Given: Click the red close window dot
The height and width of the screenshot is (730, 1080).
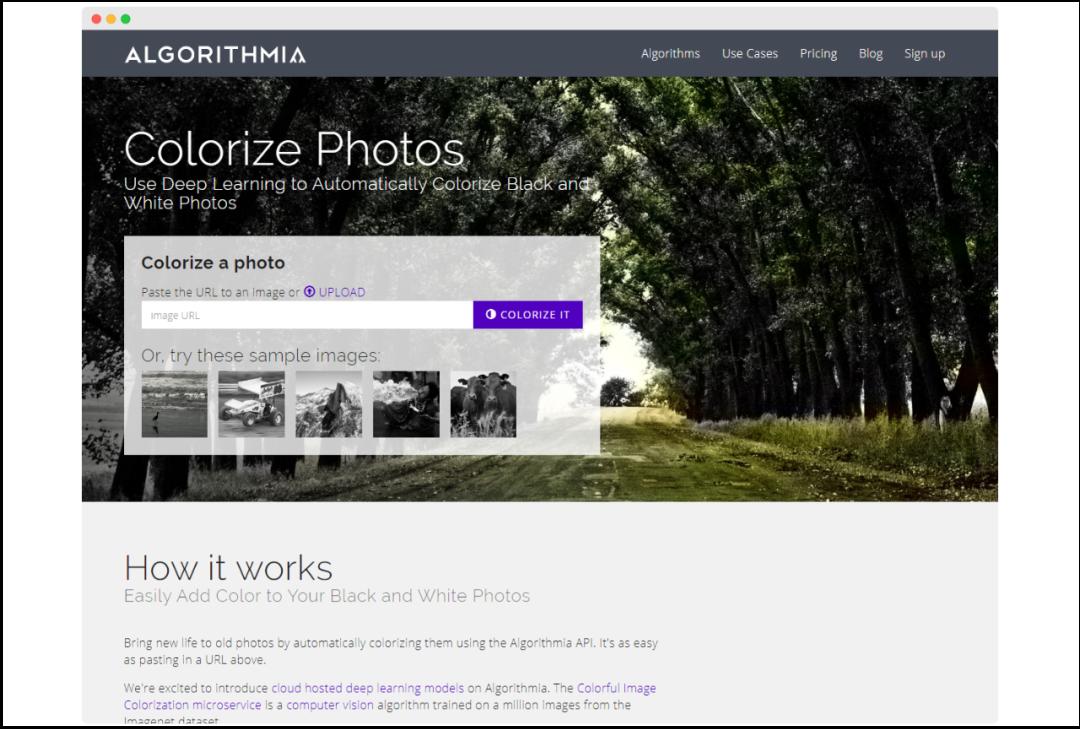Looking at the screenshot, I should pos(96,19).
